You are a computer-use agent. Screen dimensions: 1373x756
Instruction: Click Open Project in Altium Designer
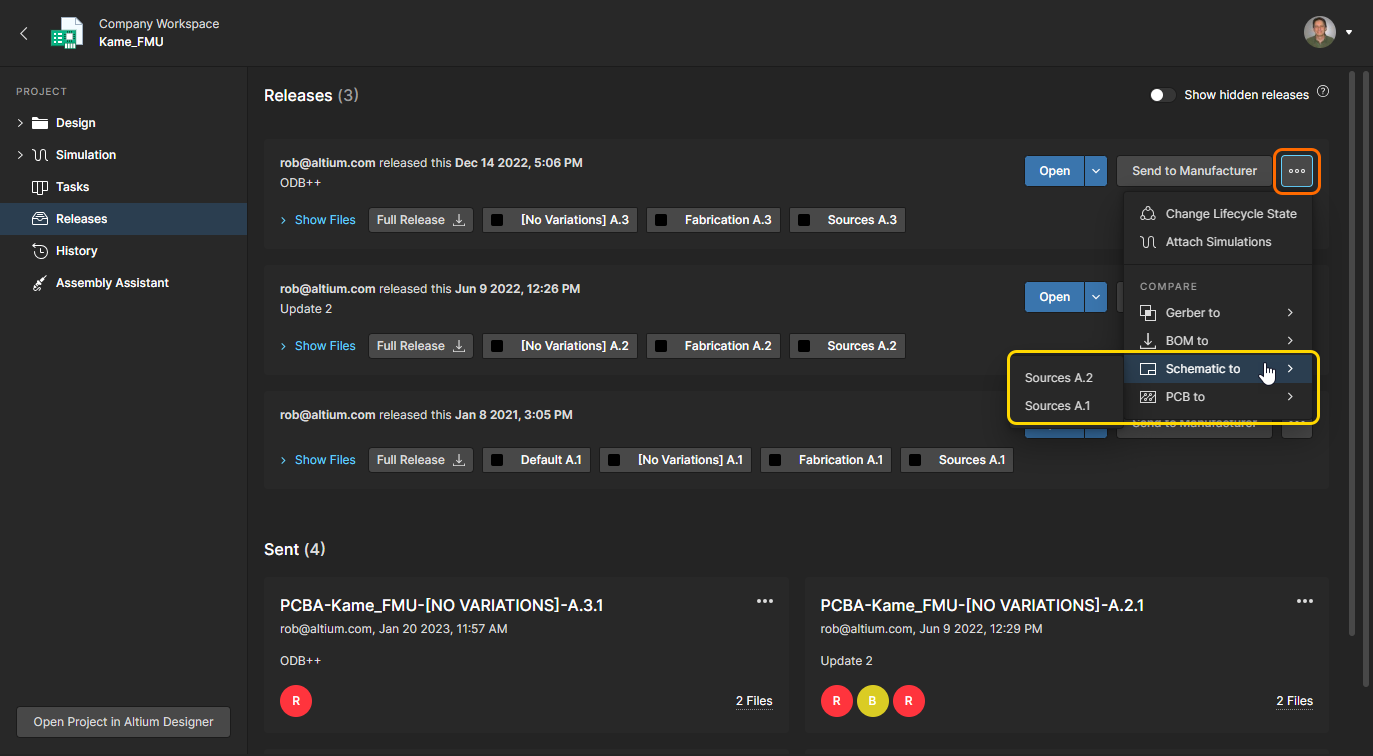(124, 722)
